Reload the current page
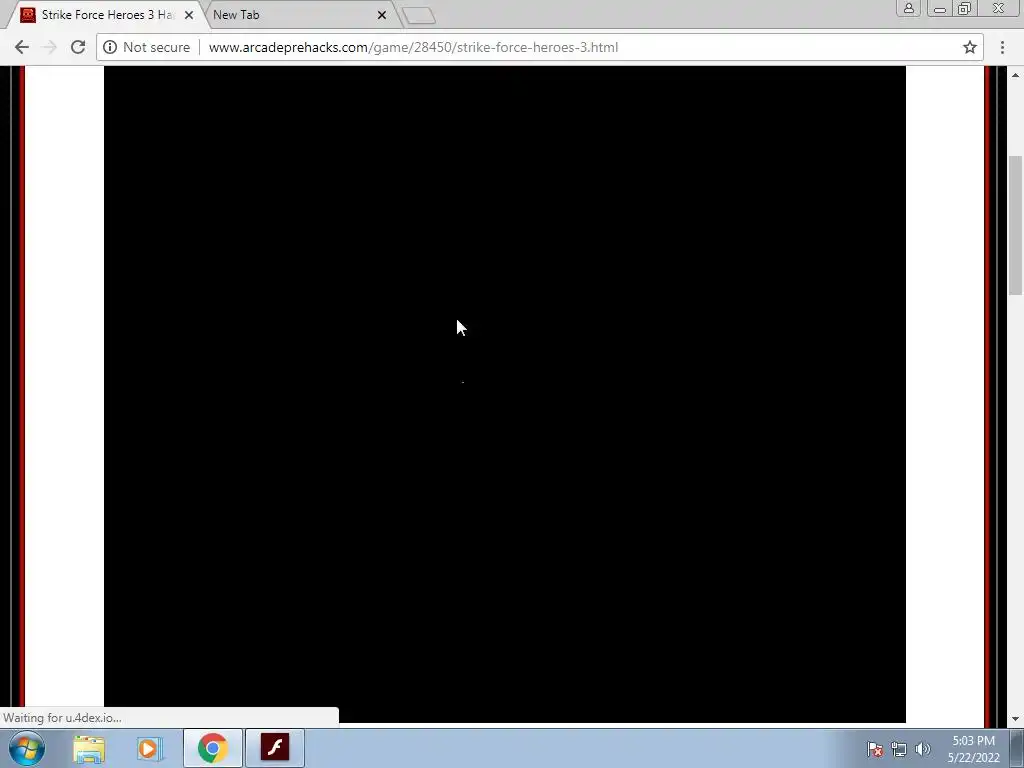Viewport: 1024px width, 768px height. tap(78, 47)
